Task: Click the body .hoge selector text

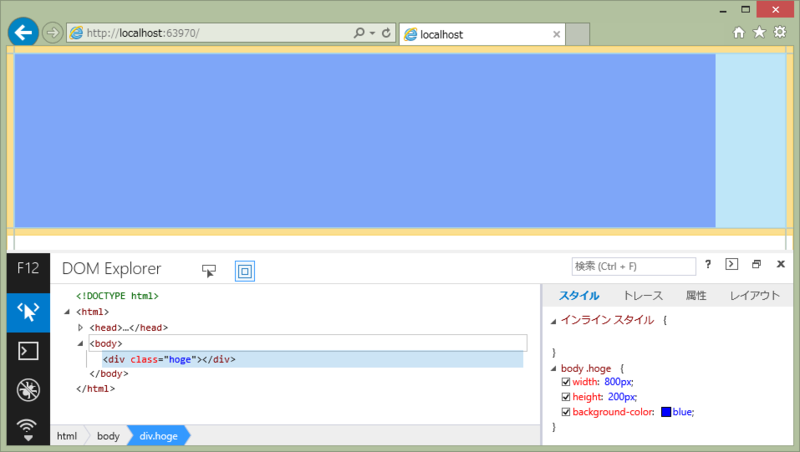Action: pos(586,368)
